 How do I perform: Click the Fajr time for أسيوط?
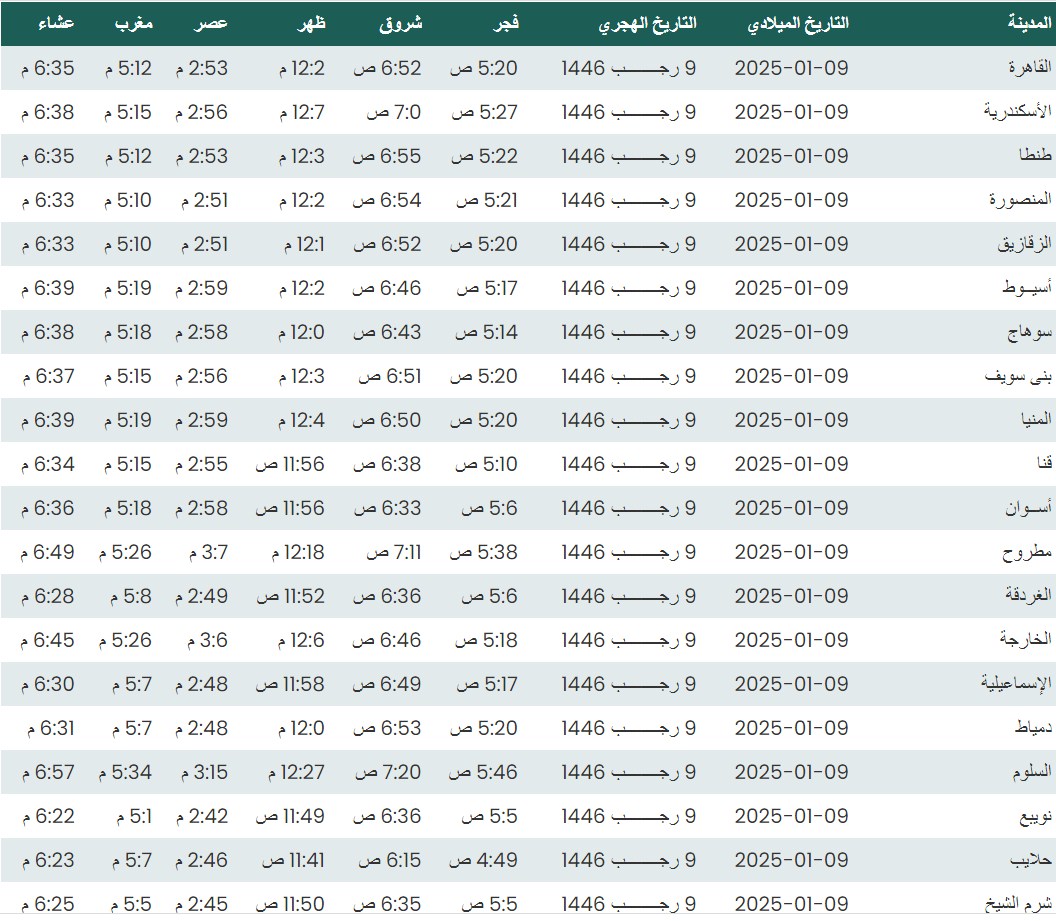pyautogui.click(x=487, y=288)
